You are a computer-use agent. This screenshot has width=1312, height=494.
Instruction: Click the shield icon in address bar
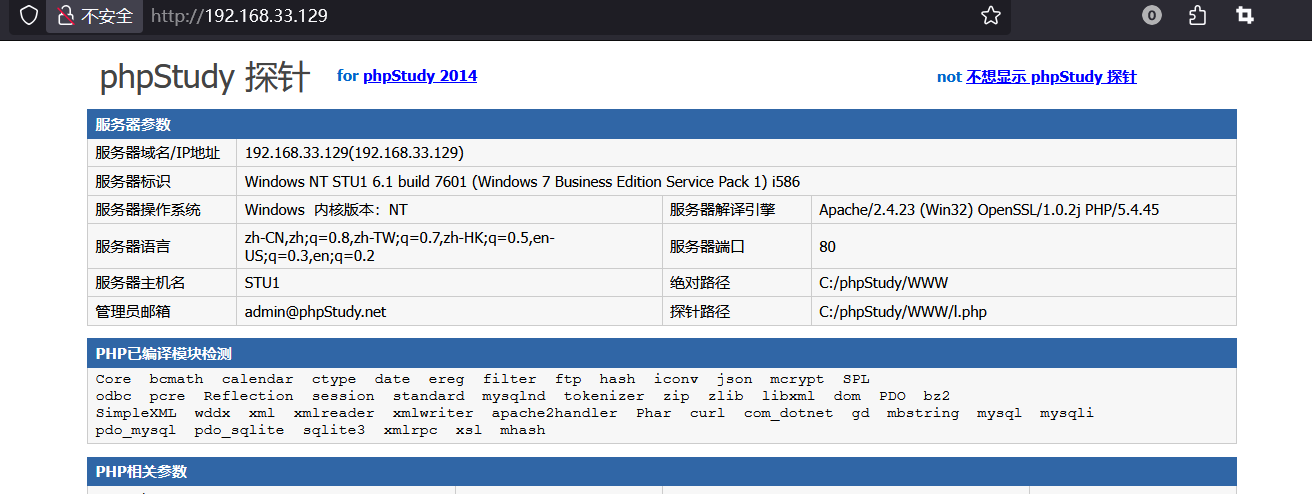[29, 16]
